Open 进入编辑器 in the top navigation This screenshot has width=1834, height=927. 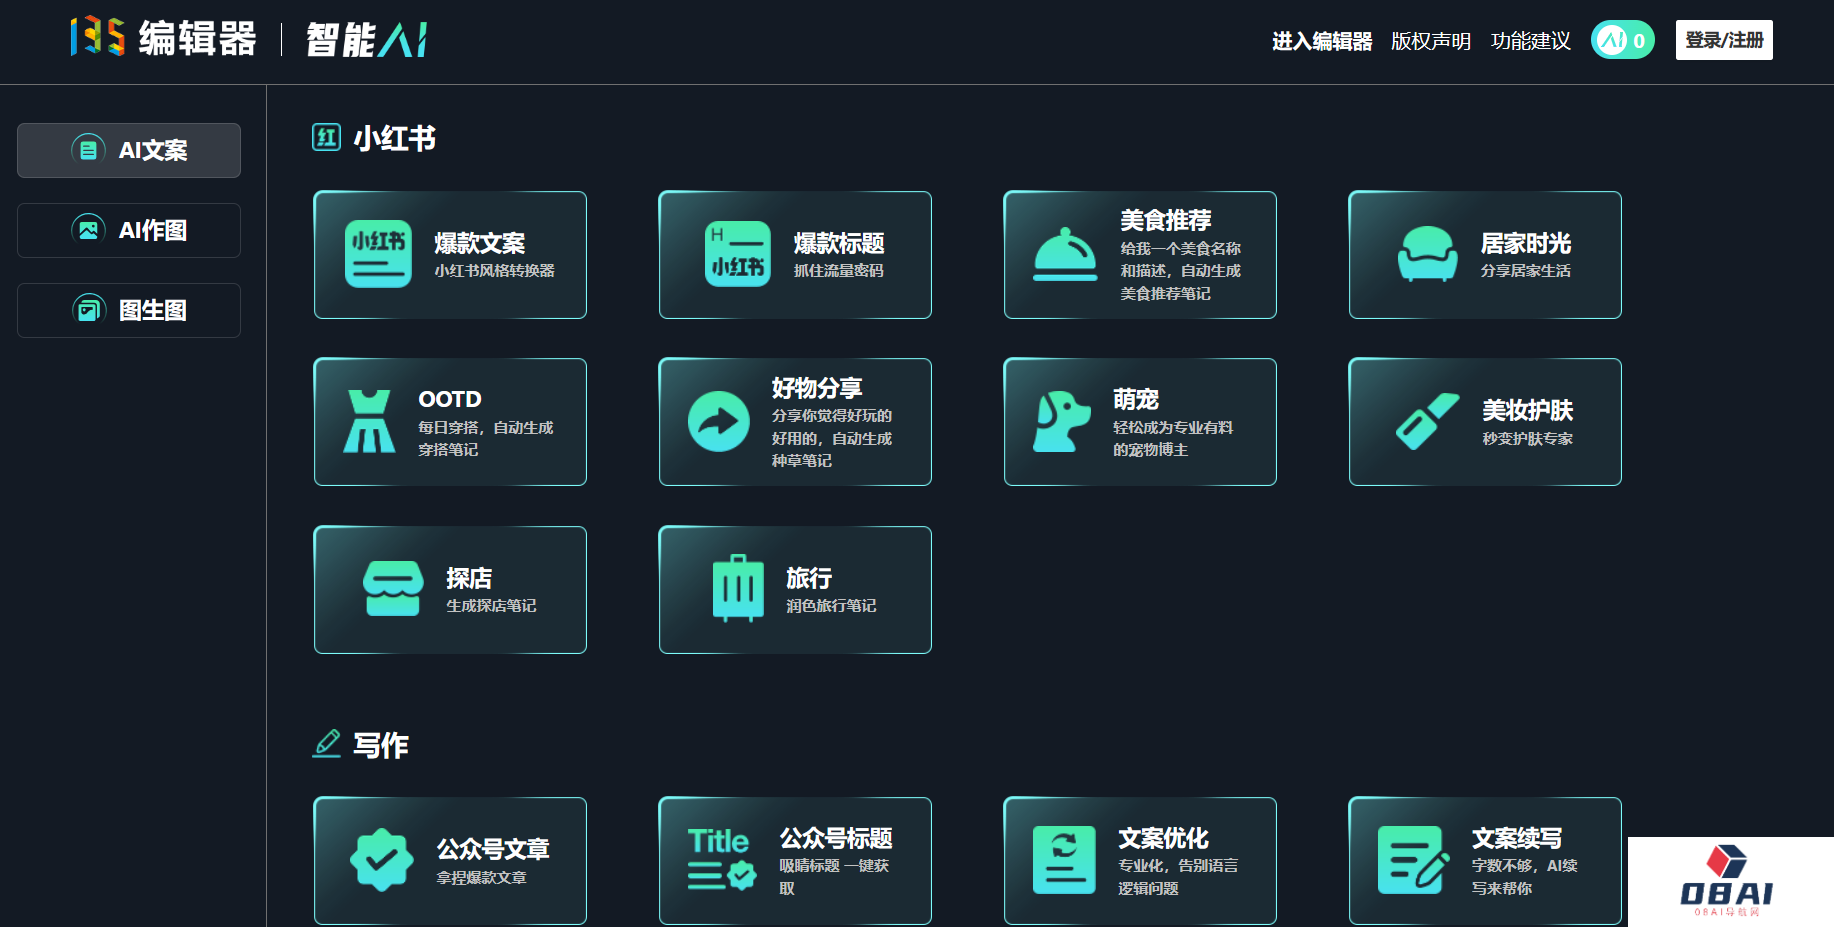point(1322,41)
